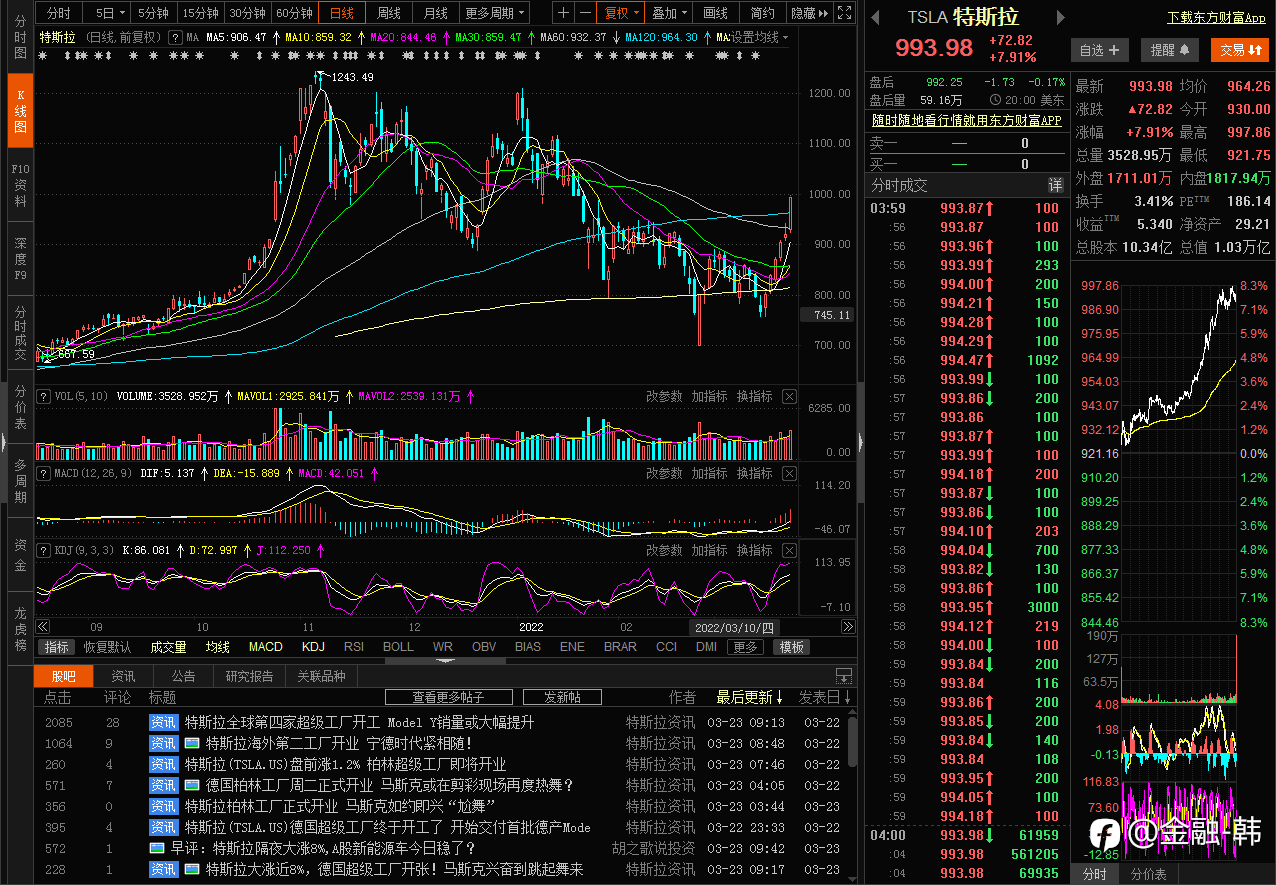Screen dimensions: 1276x885
Task: Collapse the left sidebar with edge arrow
Action: [3, 441]
